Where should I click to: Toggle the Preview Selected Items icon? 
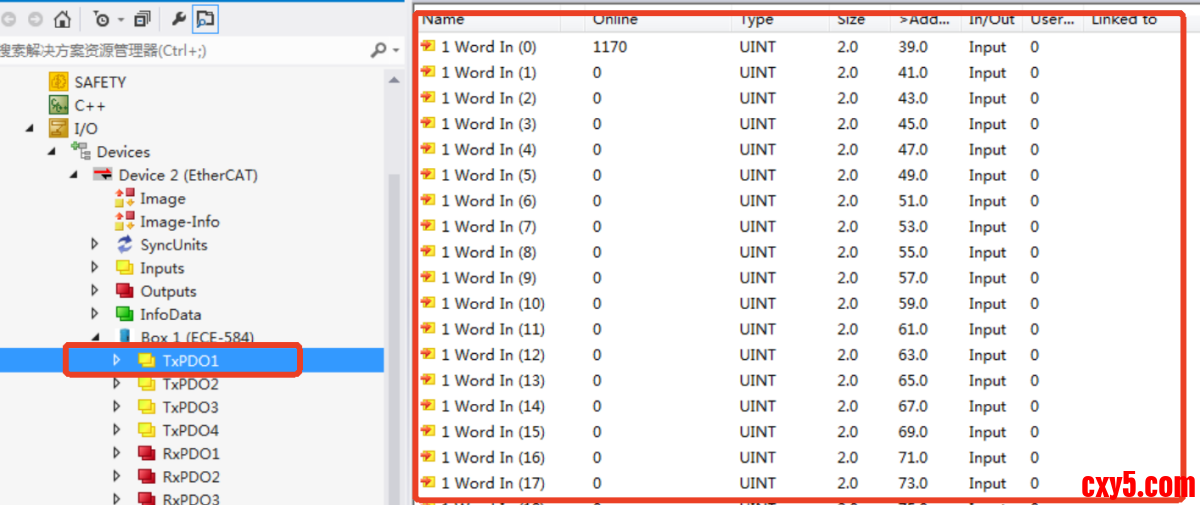[x=205, y=19]
